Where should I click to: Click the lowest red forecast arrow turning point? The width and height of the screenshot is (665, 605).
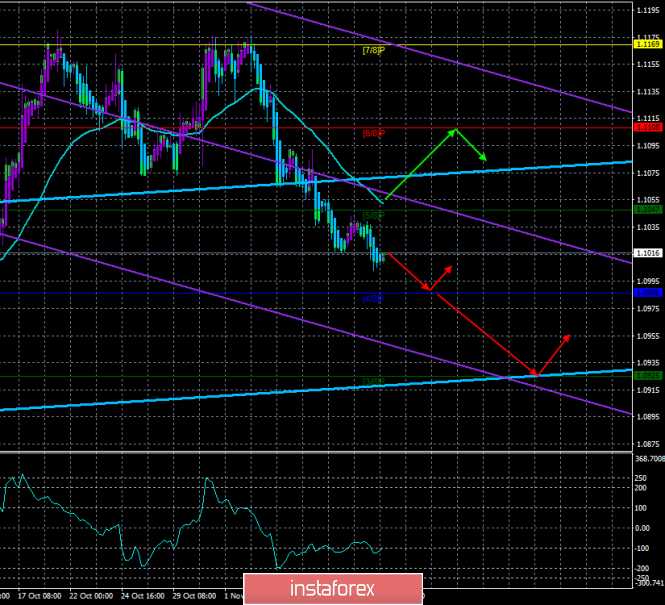pyautogui.click(x=534, y=376)
